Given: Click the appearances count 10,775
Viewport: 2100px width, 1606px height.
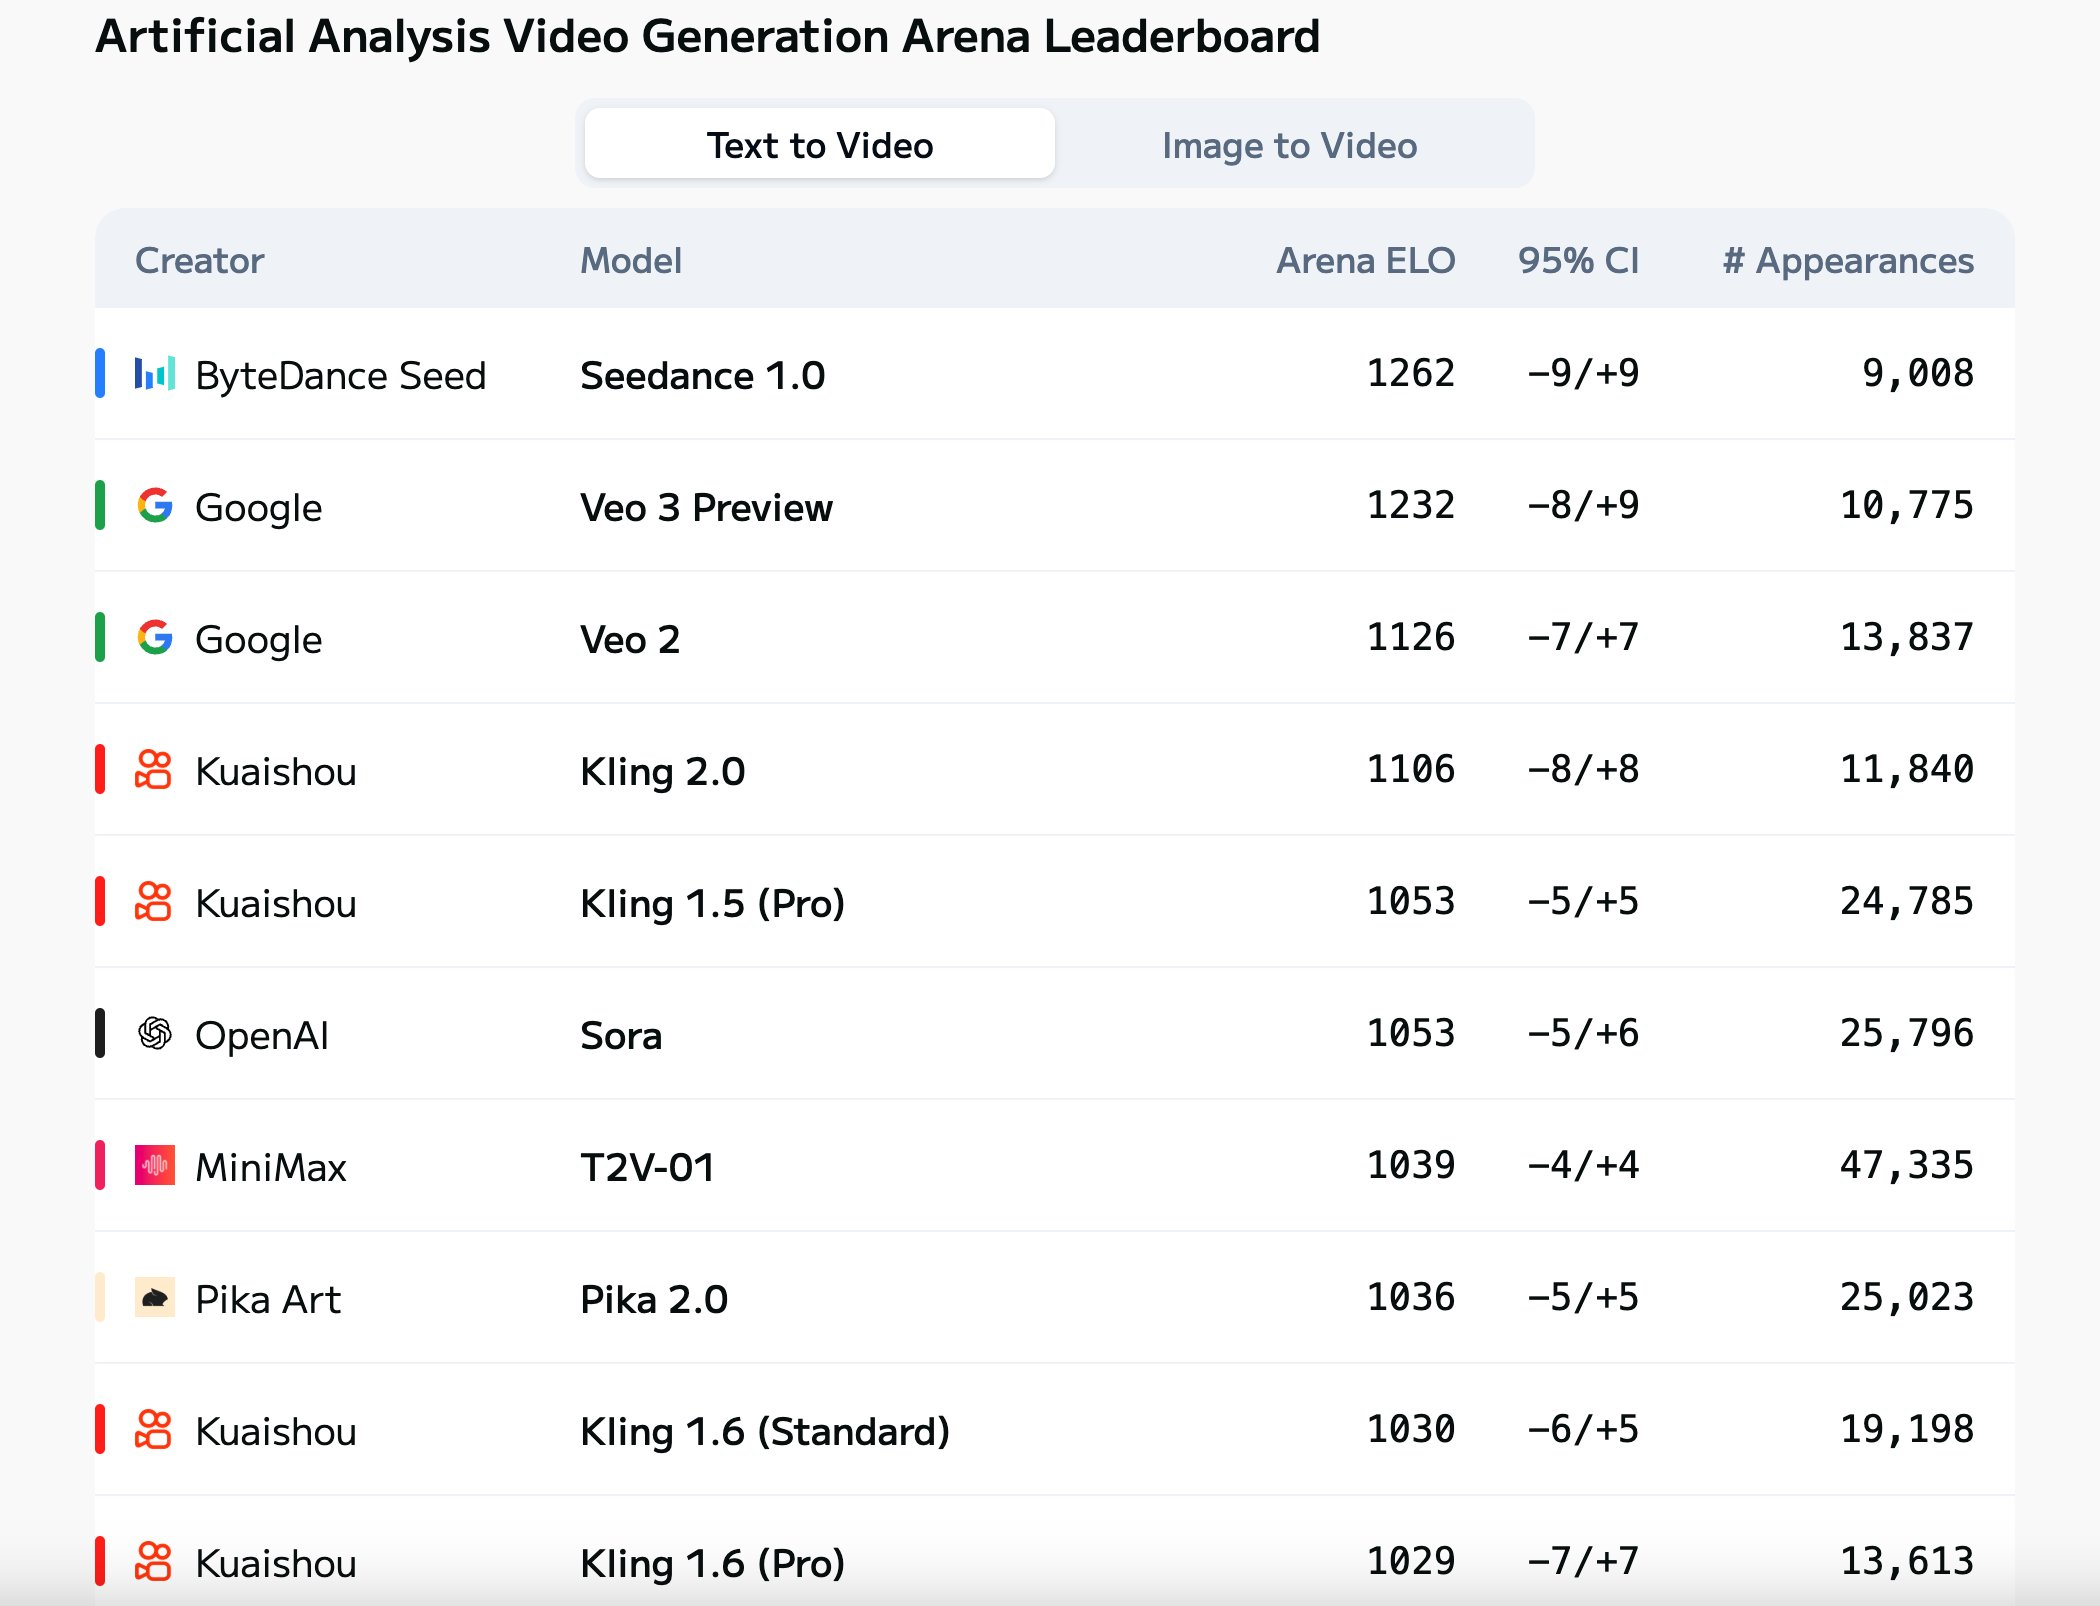Looking at the screenshot, I should tap(1907, 506).
